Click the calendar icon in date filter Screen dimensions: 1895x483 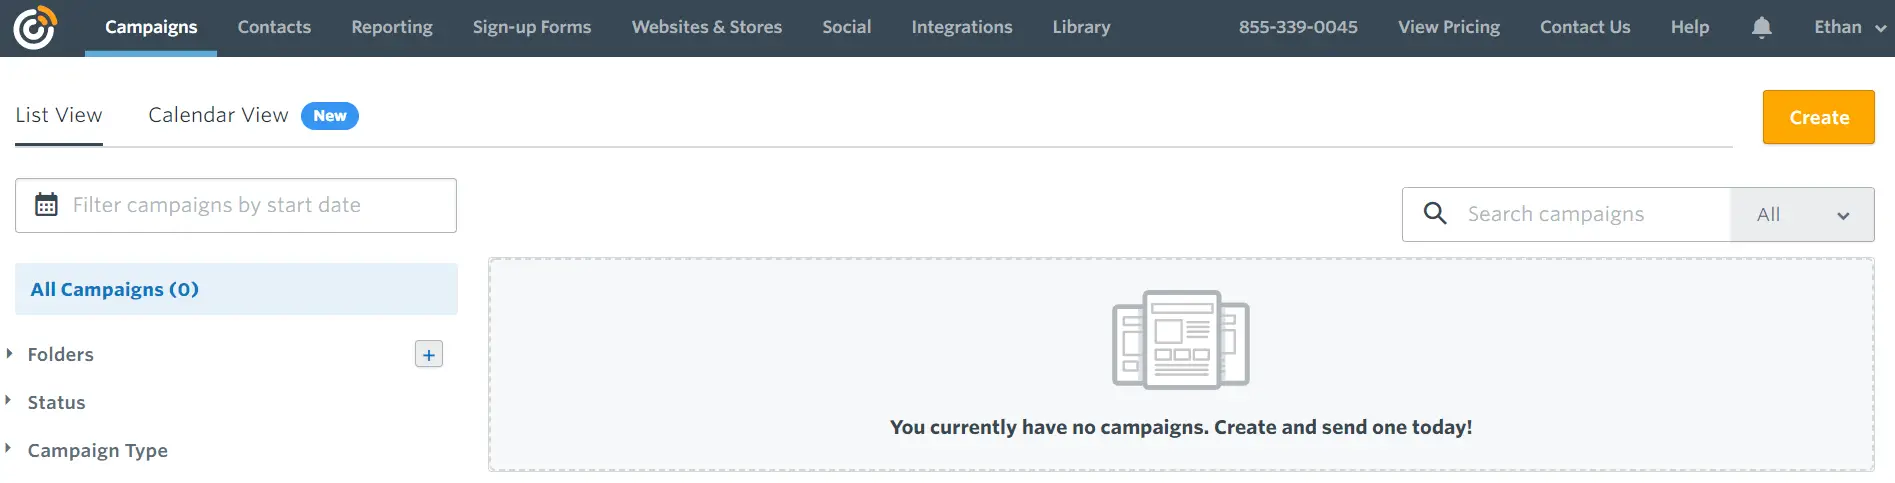[46, 205]
